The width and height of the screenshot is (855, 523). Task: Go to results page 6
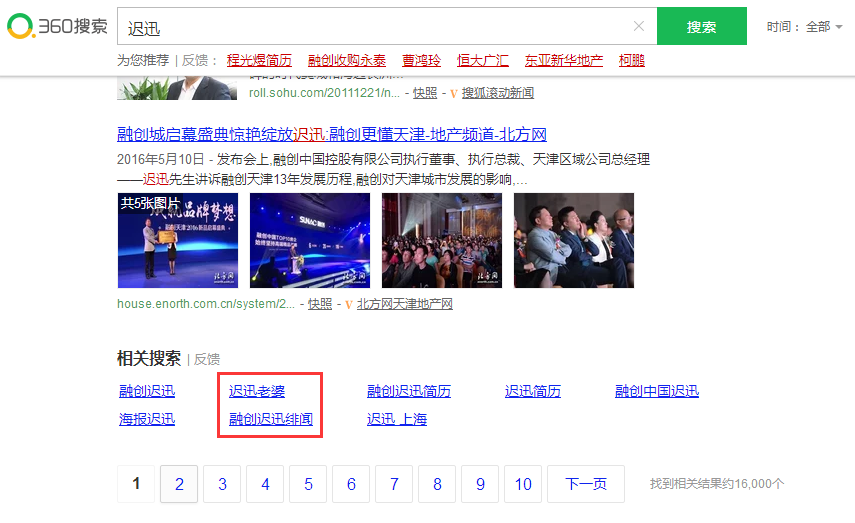coord(351,484)
